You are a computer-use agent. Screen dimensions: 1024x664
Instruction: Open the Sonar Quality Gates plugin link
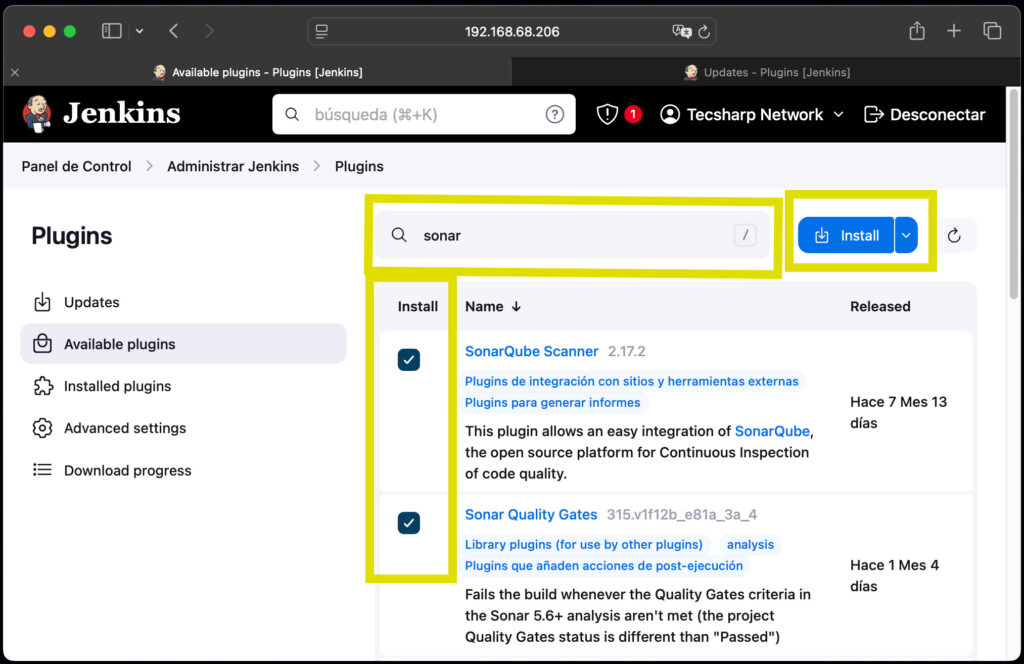click(x=531, y=514)
